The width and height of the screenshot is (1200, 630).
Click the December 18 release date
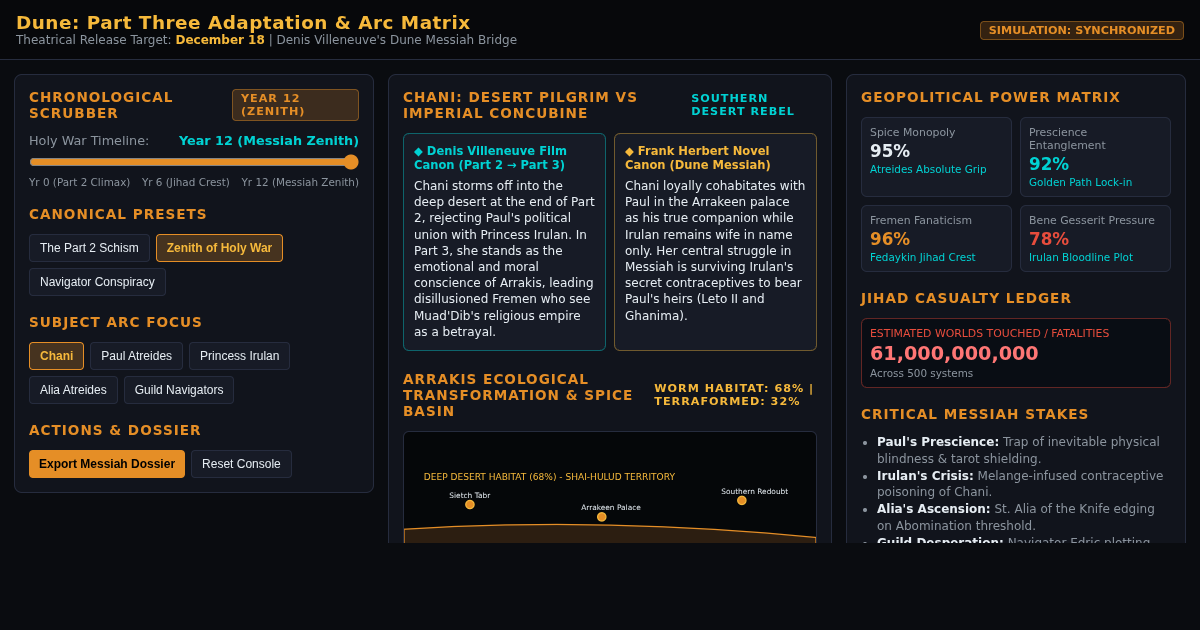point(220,40)
